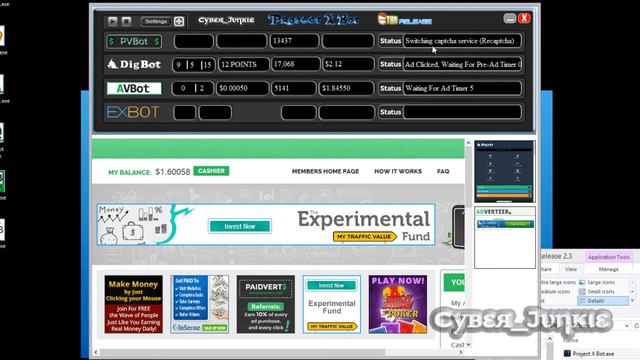Click the EXBOT logo

tap(133, 112)
